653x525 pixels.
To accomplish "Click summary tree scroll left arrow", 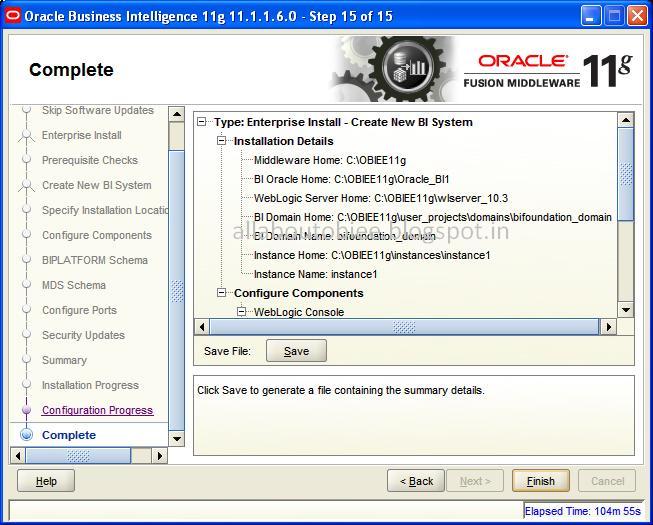I will click(202, 327).
